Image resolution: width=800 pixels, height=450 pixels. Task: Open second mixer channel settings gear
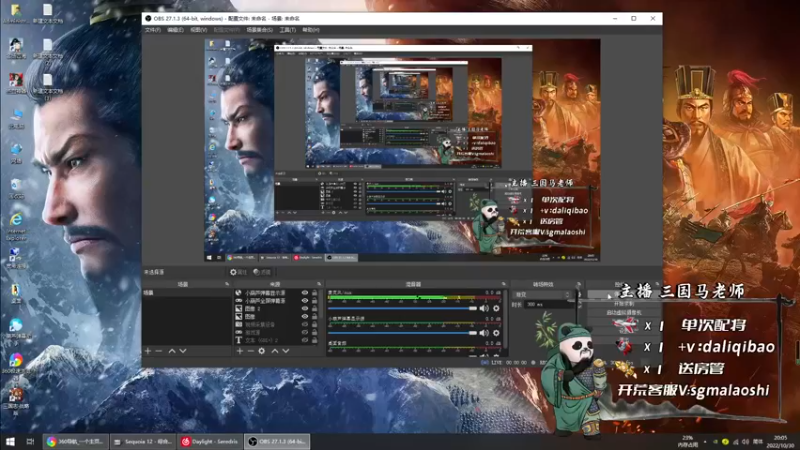pos(496,333)
